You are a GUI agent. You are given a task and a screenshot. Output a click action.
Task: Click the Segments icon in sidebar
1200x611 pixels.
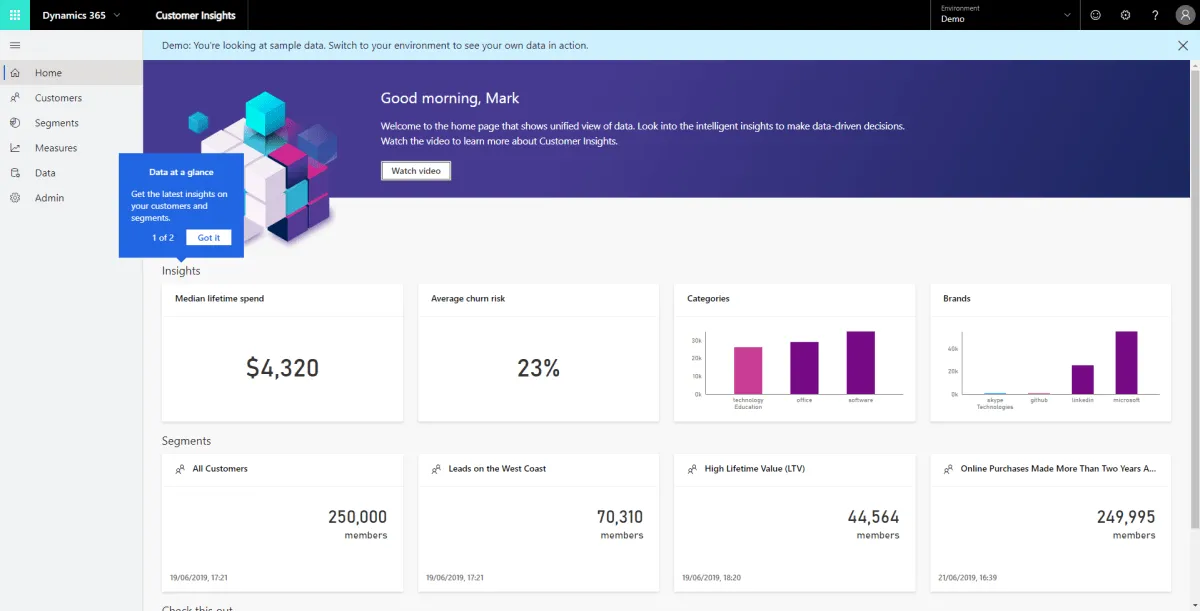coord(15,123)
